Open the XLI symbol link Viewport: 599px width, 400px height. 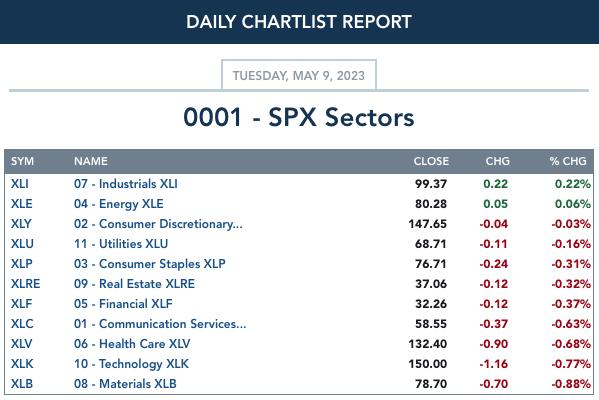(x=20, y=184)
